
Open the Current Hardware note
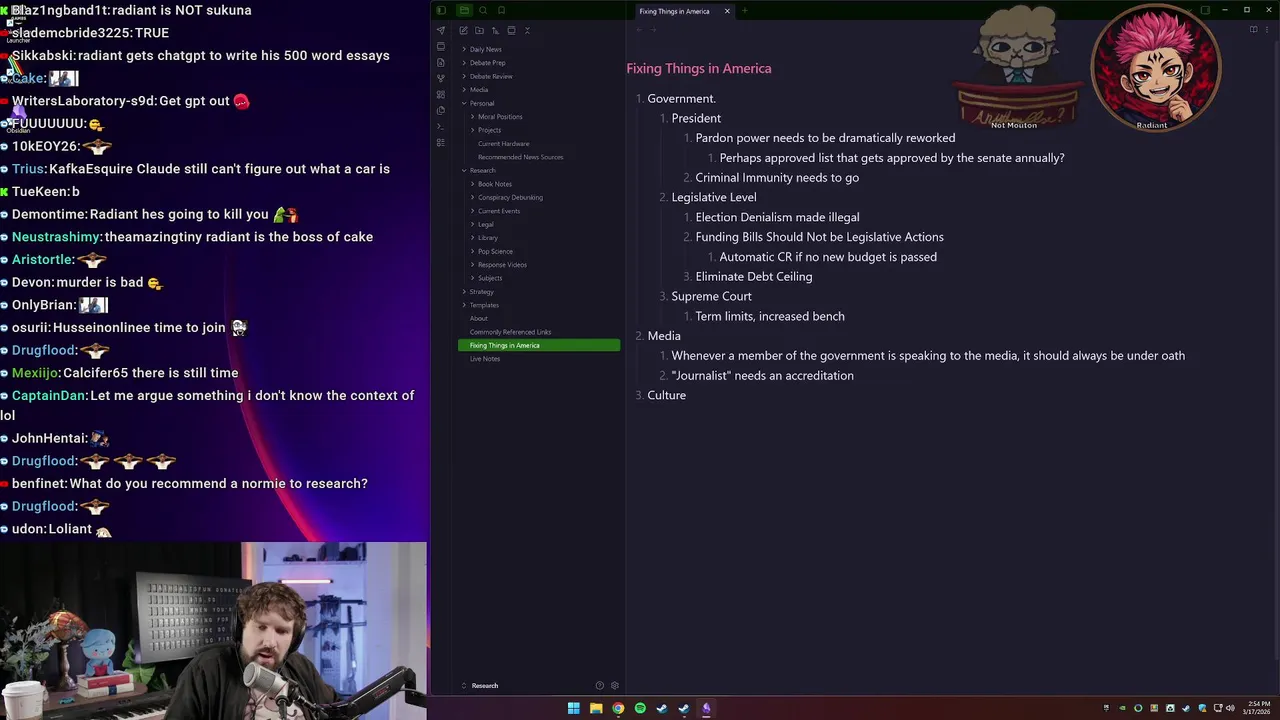tap(503, 143)
